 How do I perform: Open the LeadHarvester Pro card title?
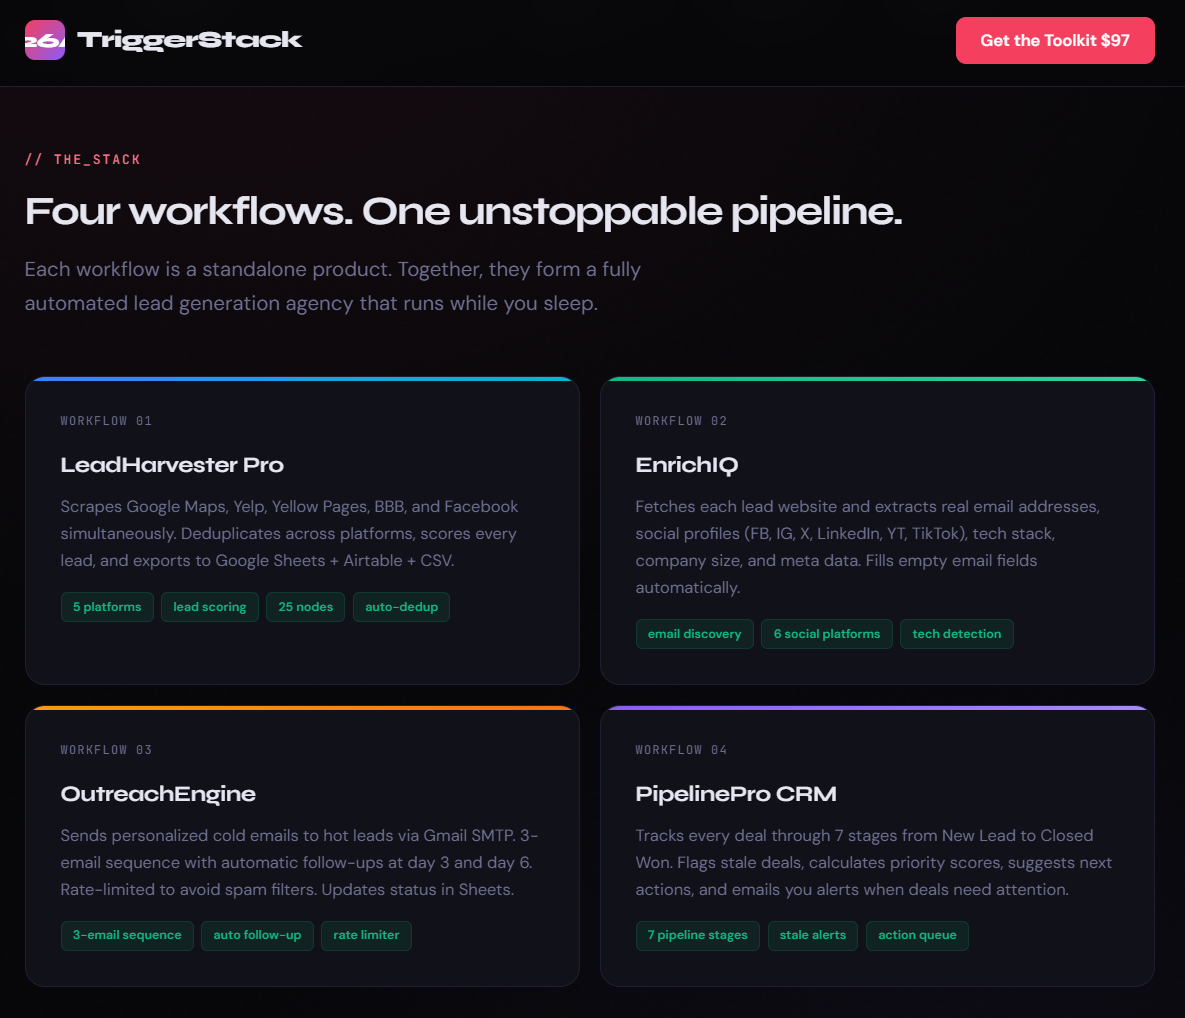pos(172,465)
